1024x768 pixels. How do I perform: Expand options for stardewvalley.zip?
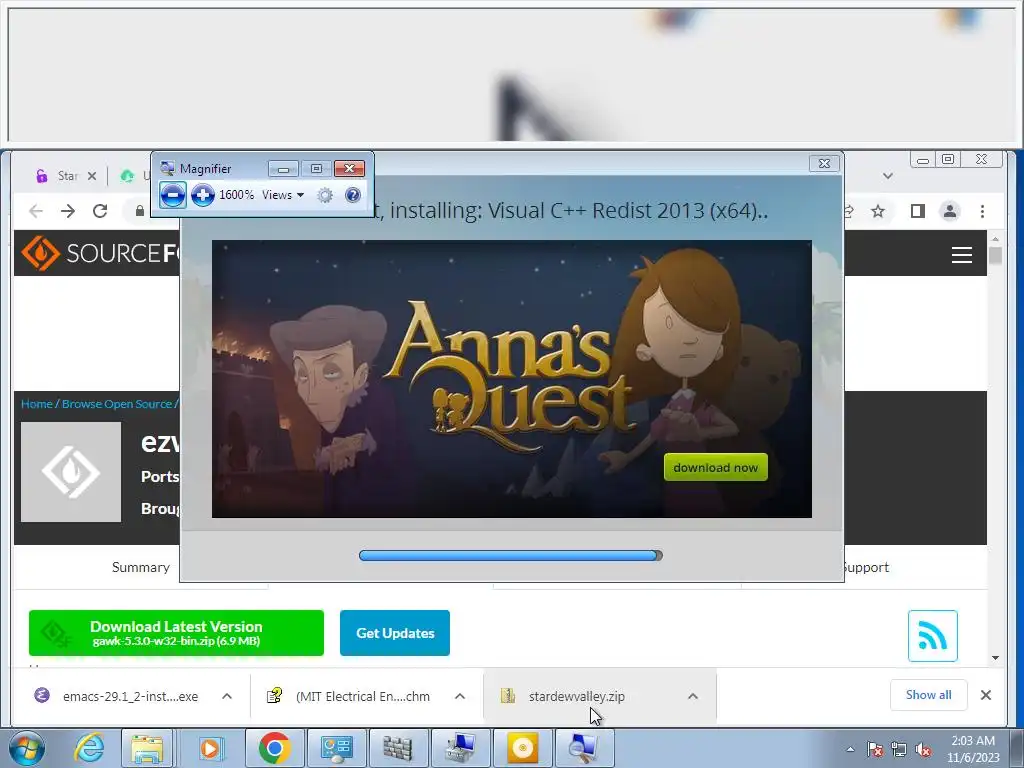point(693,696)
